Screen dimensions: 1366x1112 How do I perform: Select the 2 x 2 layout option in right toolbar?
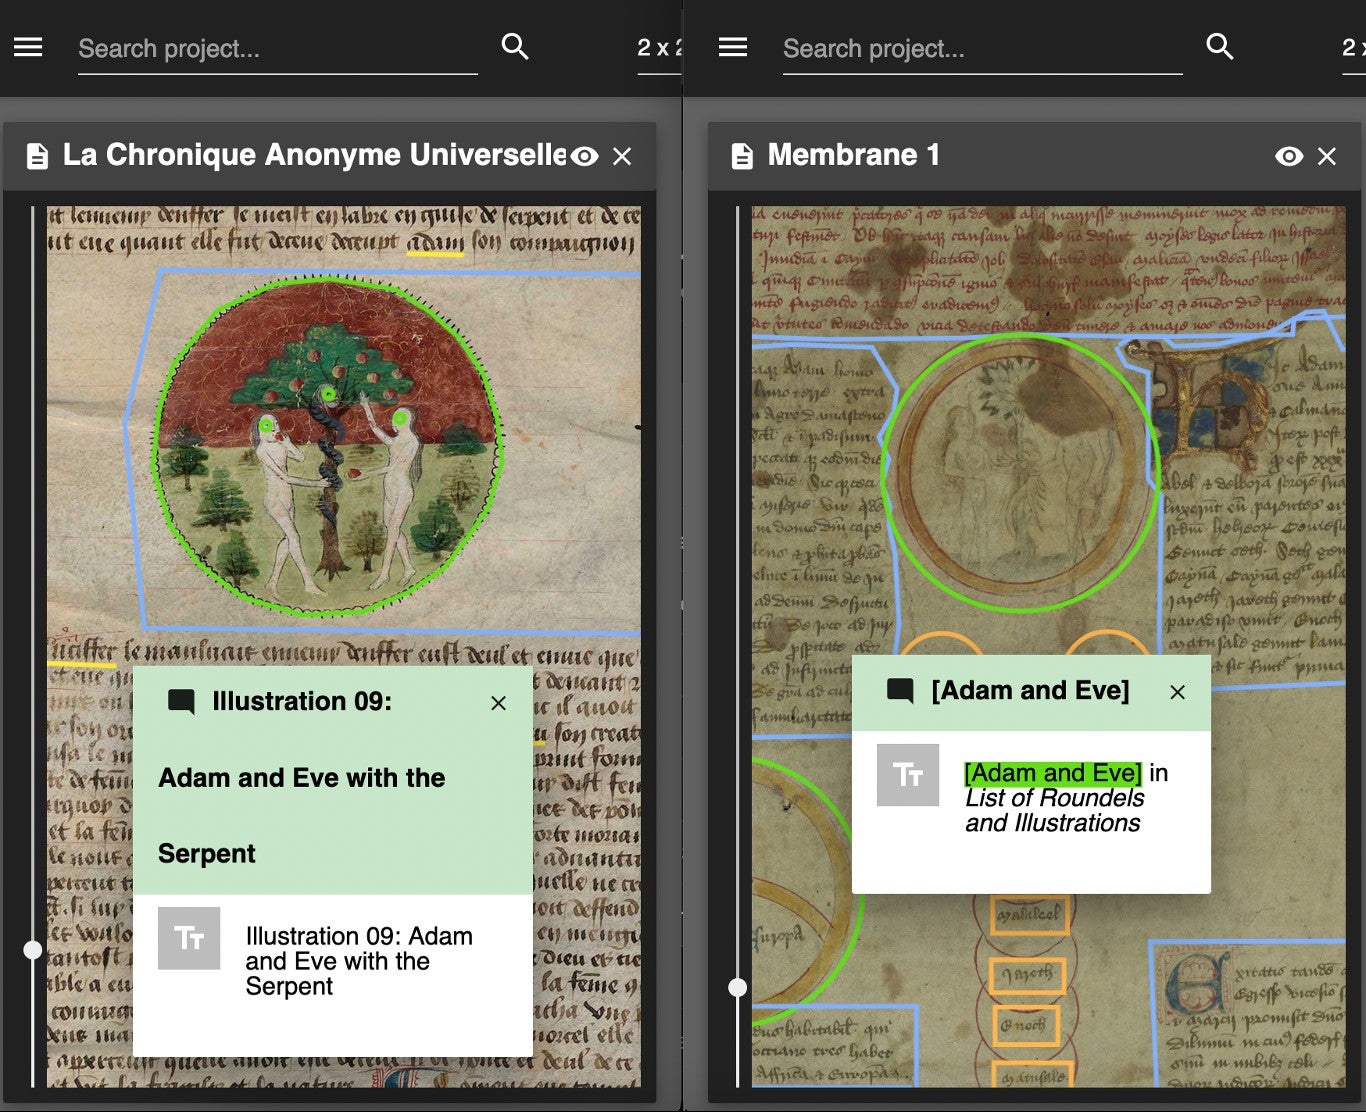point(1356,46)
